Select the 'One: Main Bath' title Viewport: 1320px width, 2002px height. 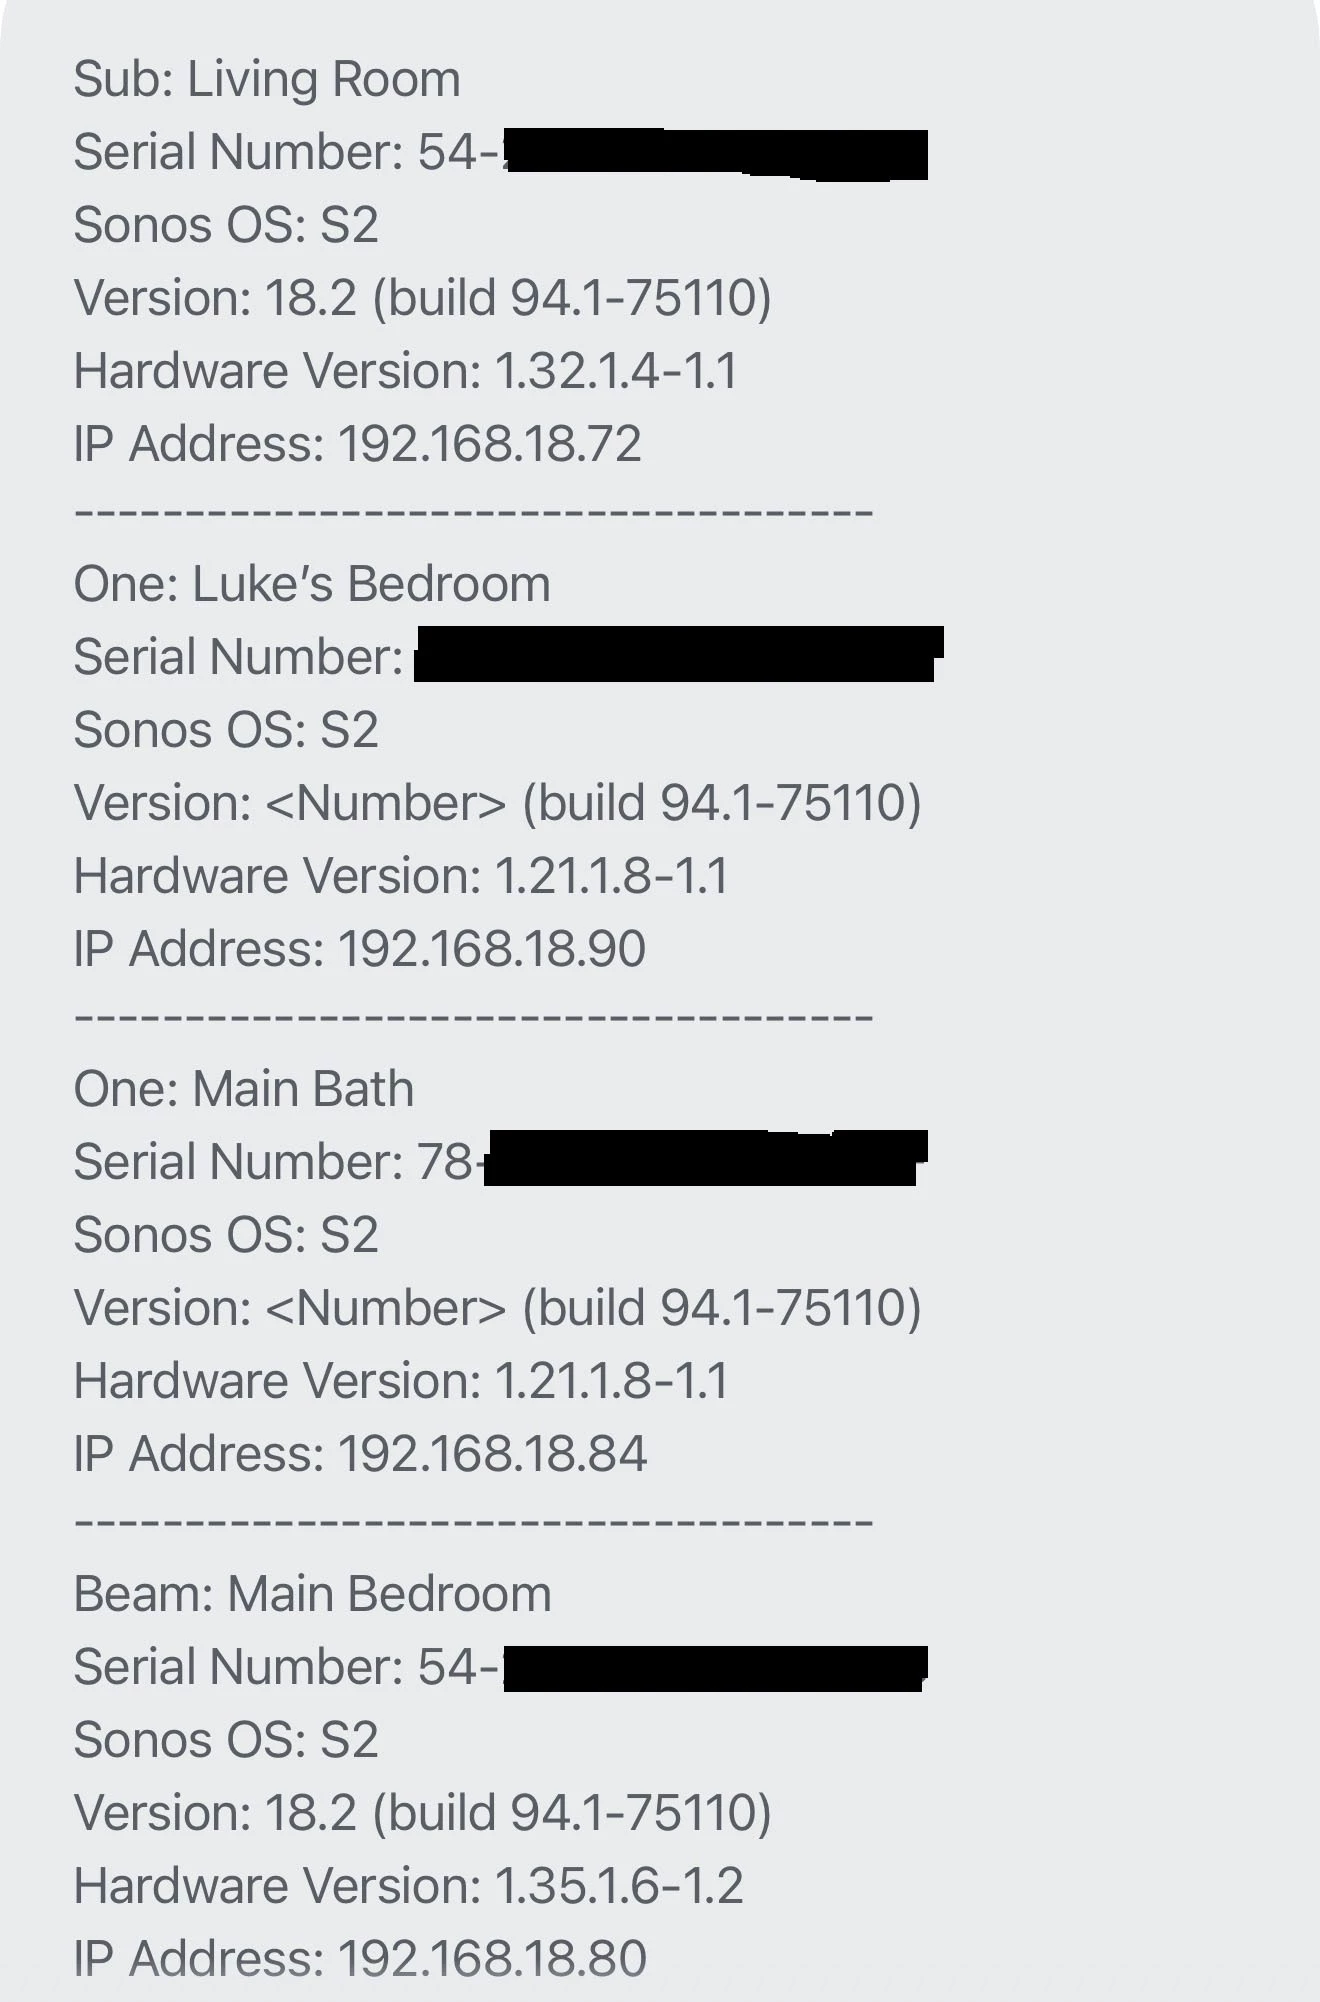(x=244, y=1089)
